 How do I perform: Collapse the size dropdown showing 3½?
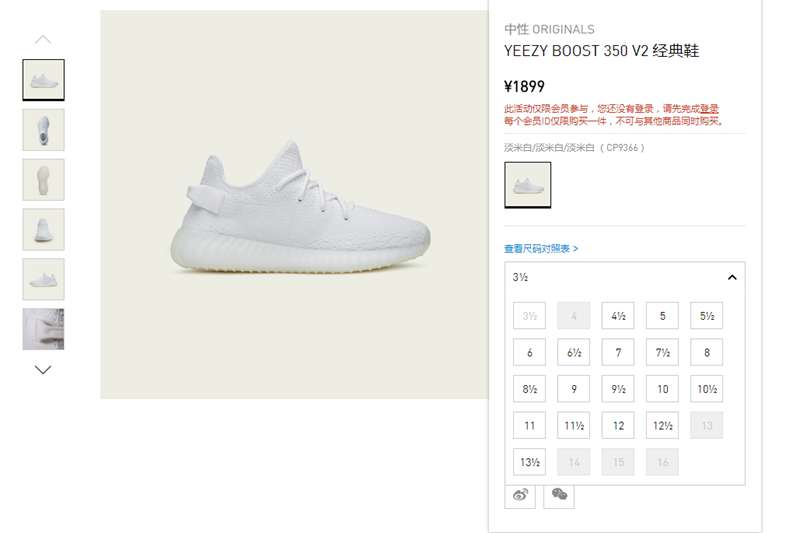(732, 277)
